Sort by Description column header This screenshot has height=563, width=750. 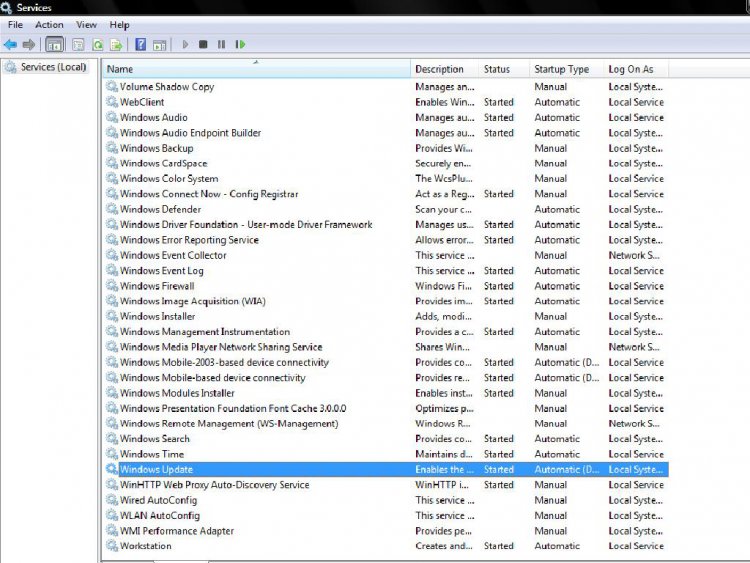click(444, 69)
